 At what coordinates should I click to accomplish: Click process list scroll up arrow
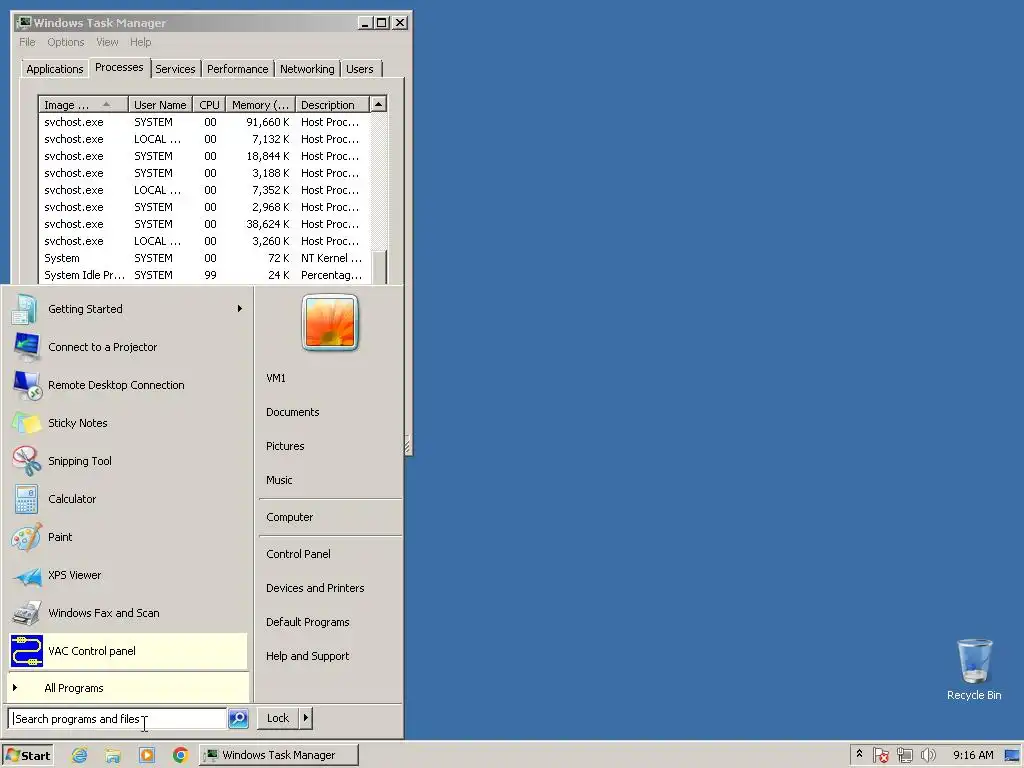pyautogui.click(x=379, y=104)
